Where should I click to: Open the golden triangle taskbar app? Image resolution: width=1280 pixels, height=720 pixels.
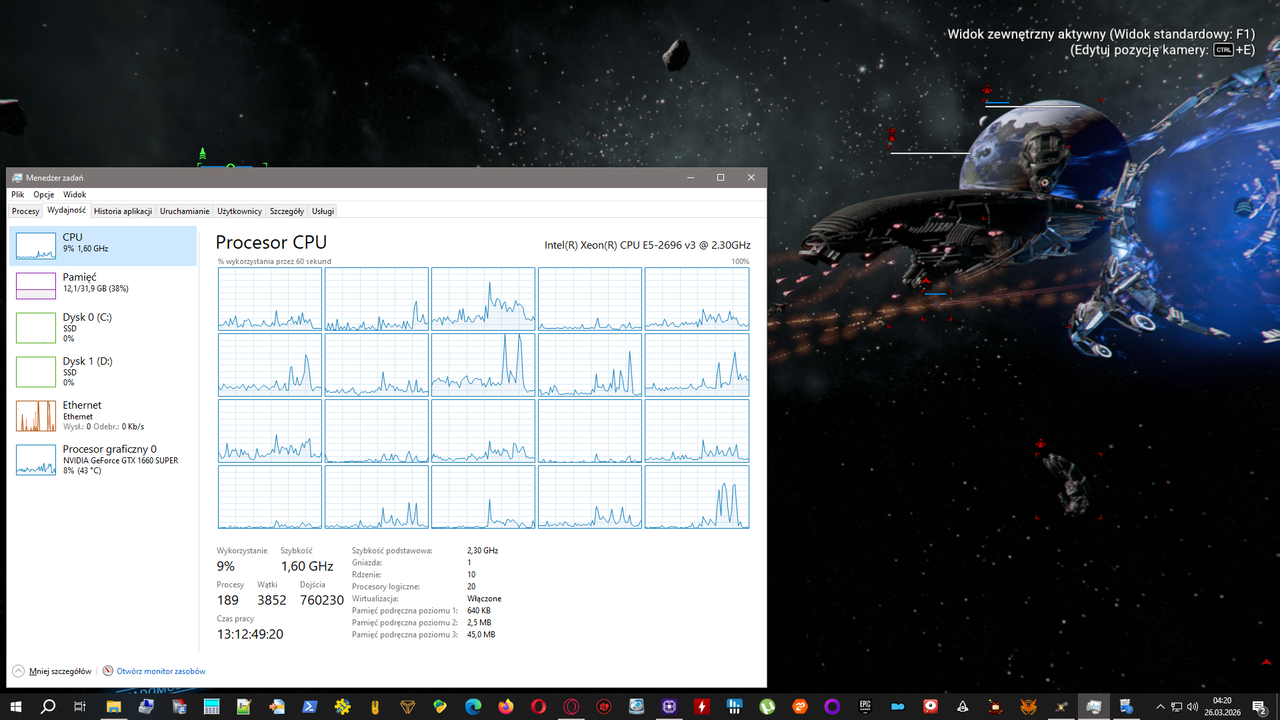pos(408,706)
